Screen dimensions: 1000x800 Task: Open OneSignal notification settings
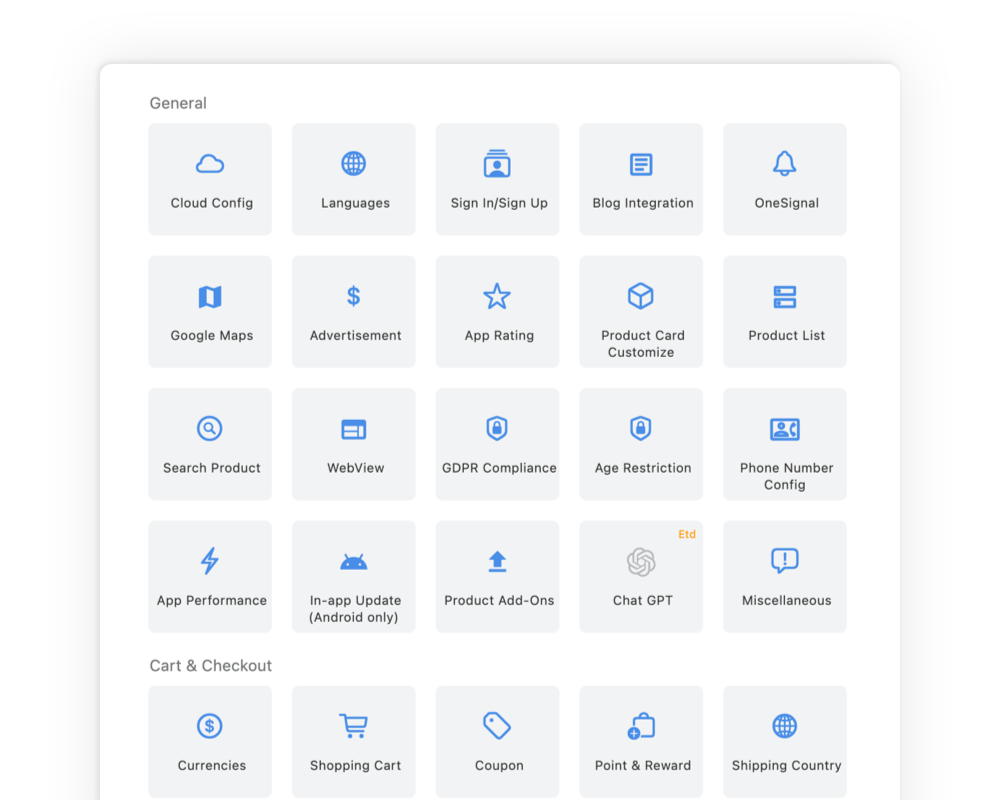click(x=785, y=179)
